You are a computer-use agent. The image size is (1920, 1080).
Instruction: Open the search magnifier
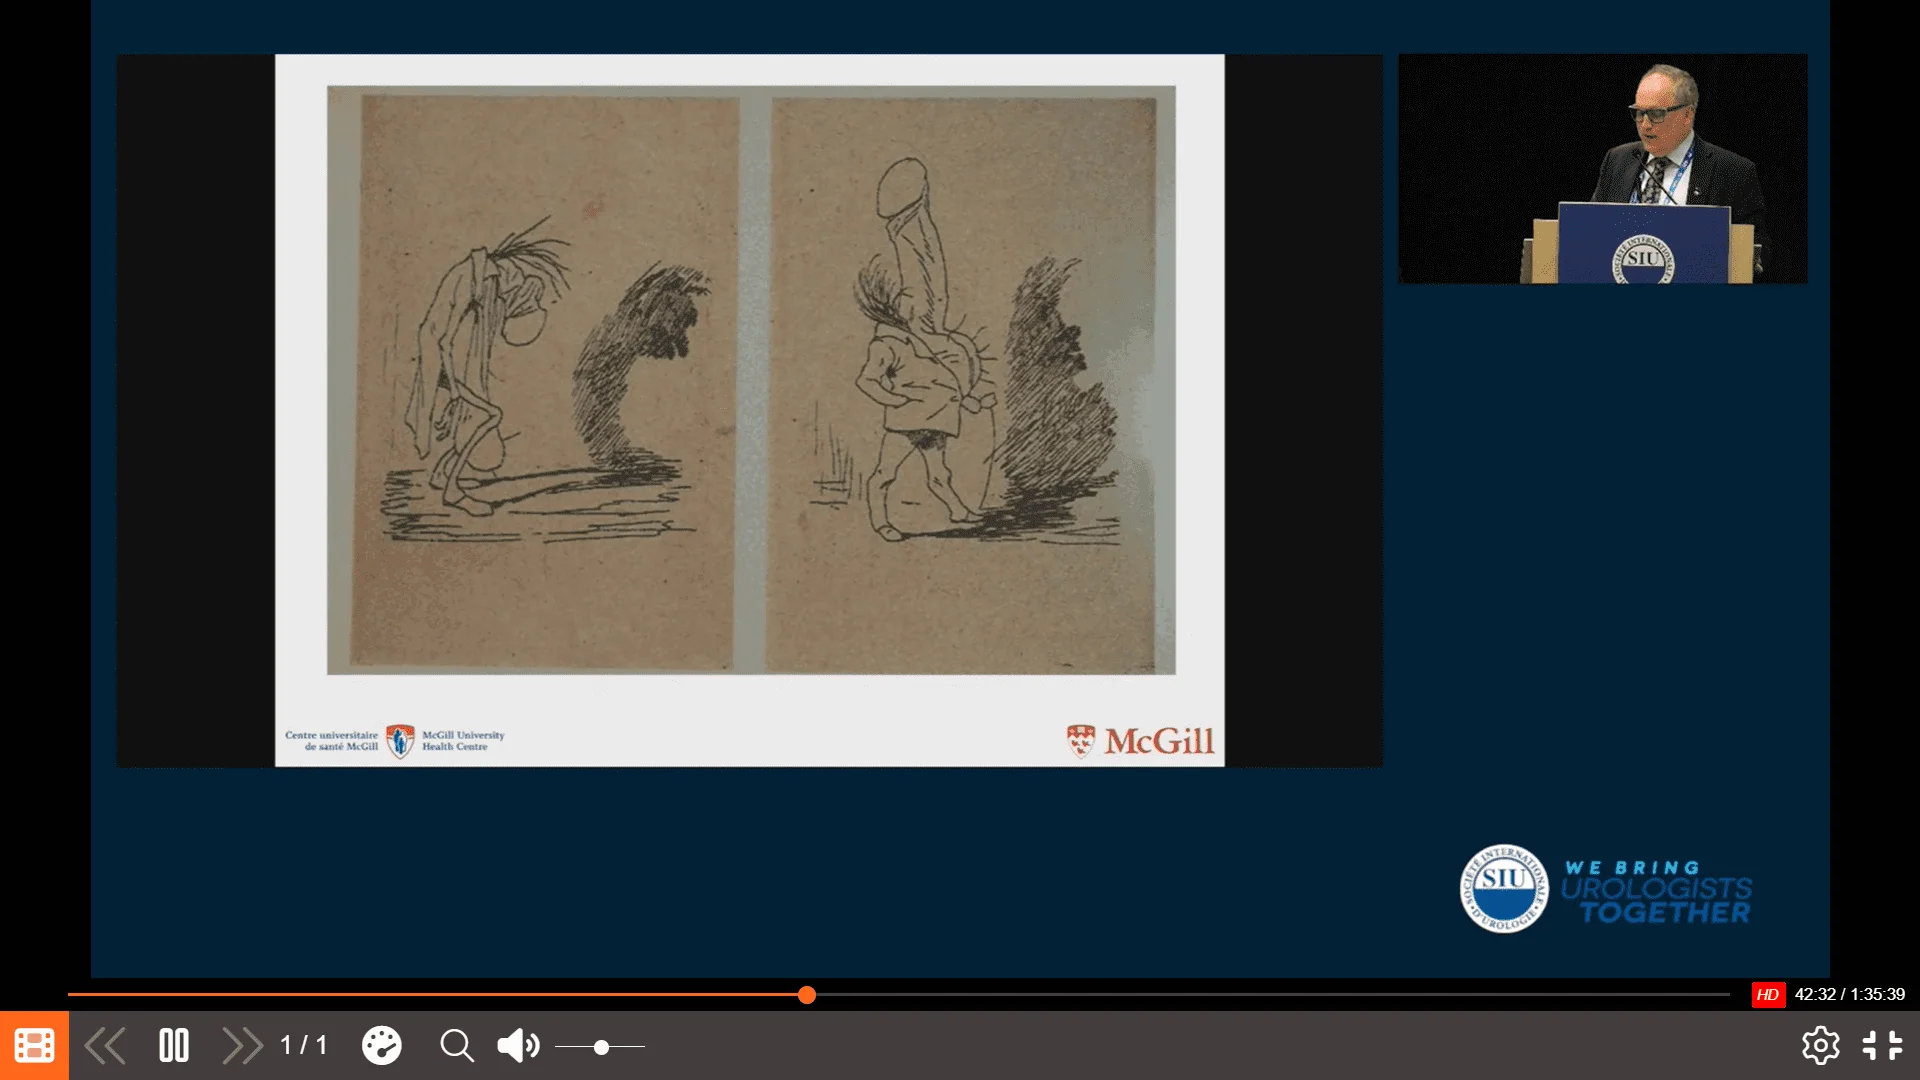pyautogui.click(x=457, y=1046)
